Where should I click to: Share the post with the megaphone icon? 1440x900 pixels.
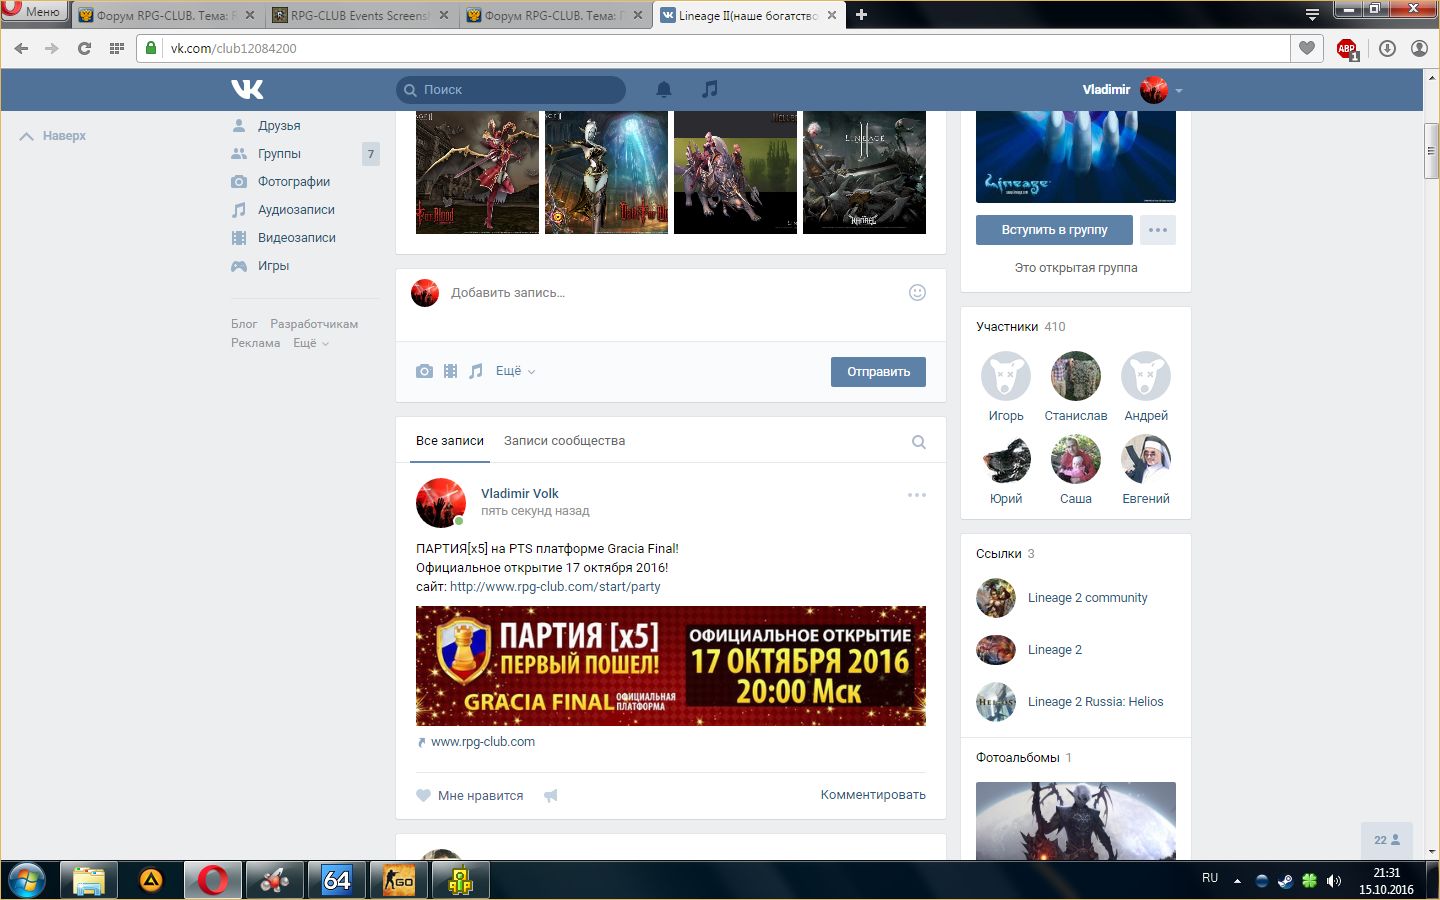point(550,796)
